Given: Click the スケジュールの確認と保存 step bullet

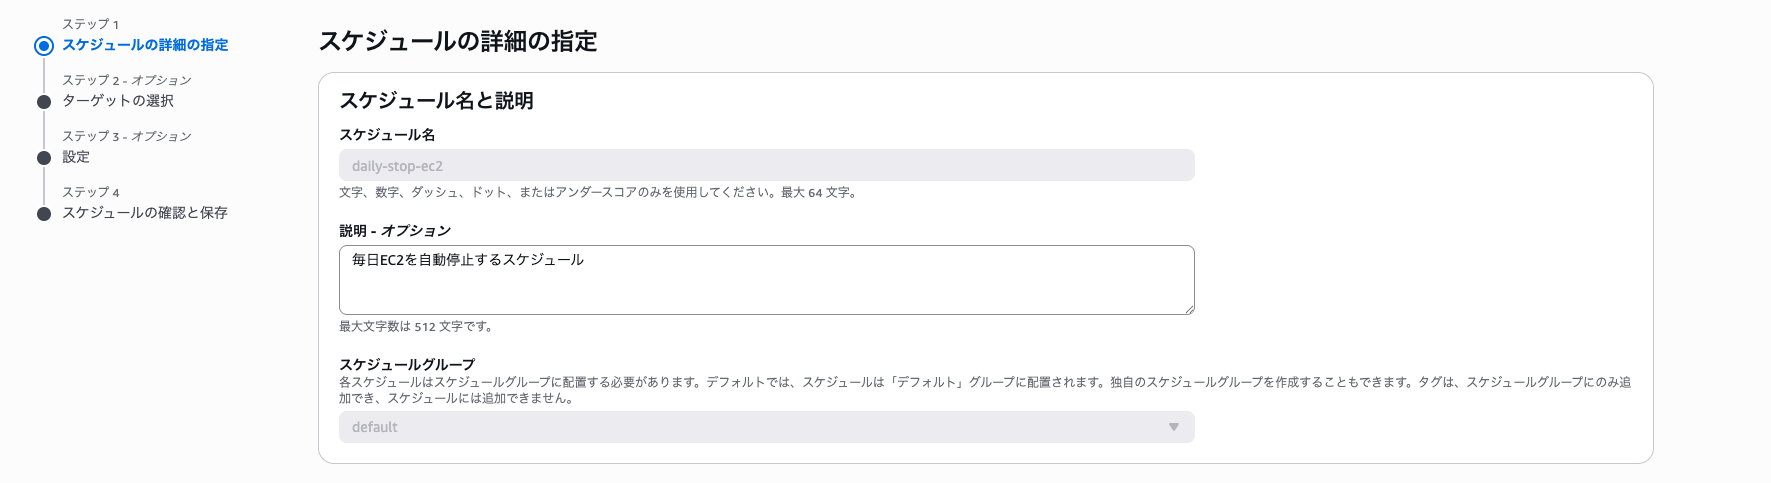Looking at the screenshot, I should pos(44,214).
